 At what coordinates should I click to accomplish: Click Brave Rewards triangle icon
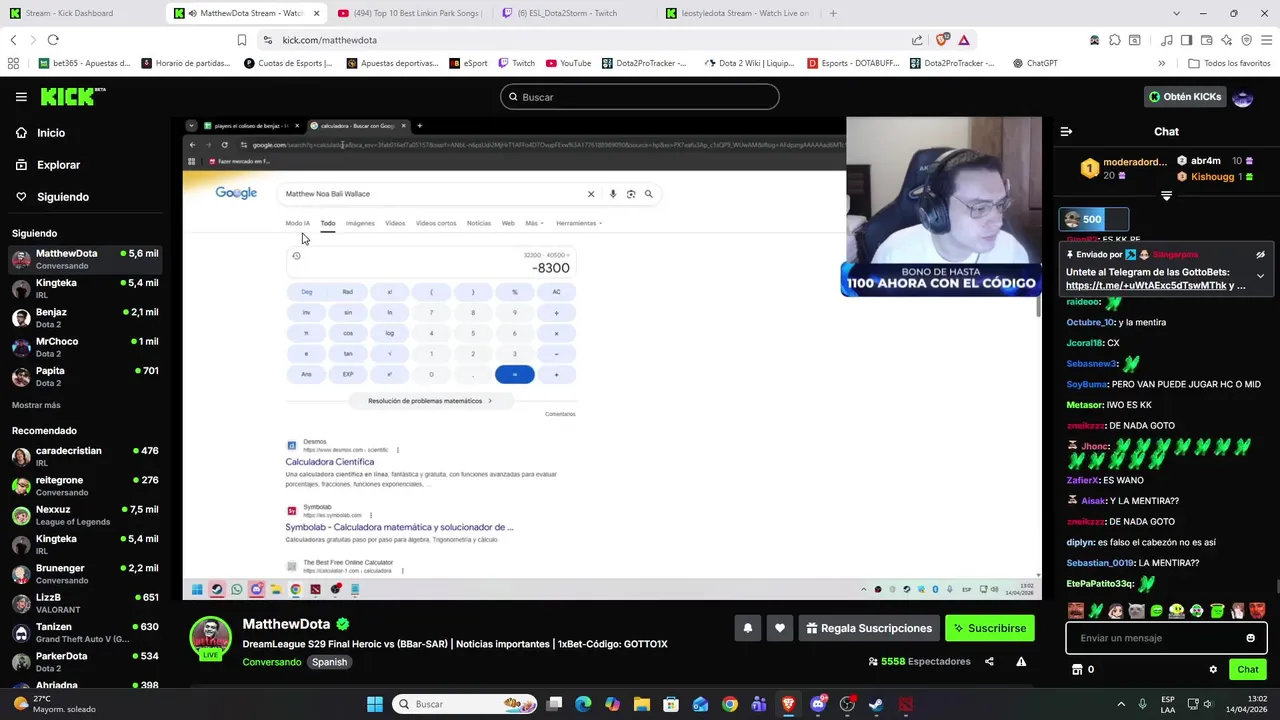[x=964, y=40]
